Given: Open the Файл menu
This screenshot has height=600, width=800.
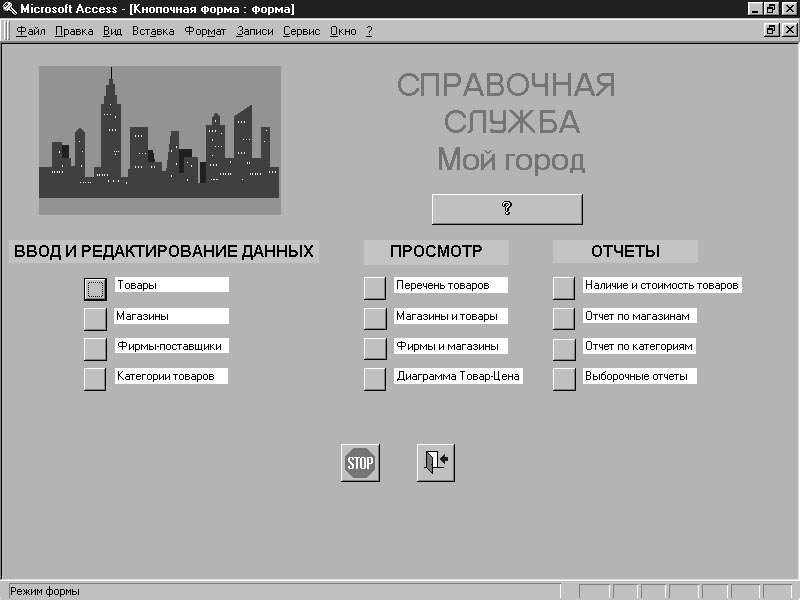Looking at the screenshot, I should point(31,31).
